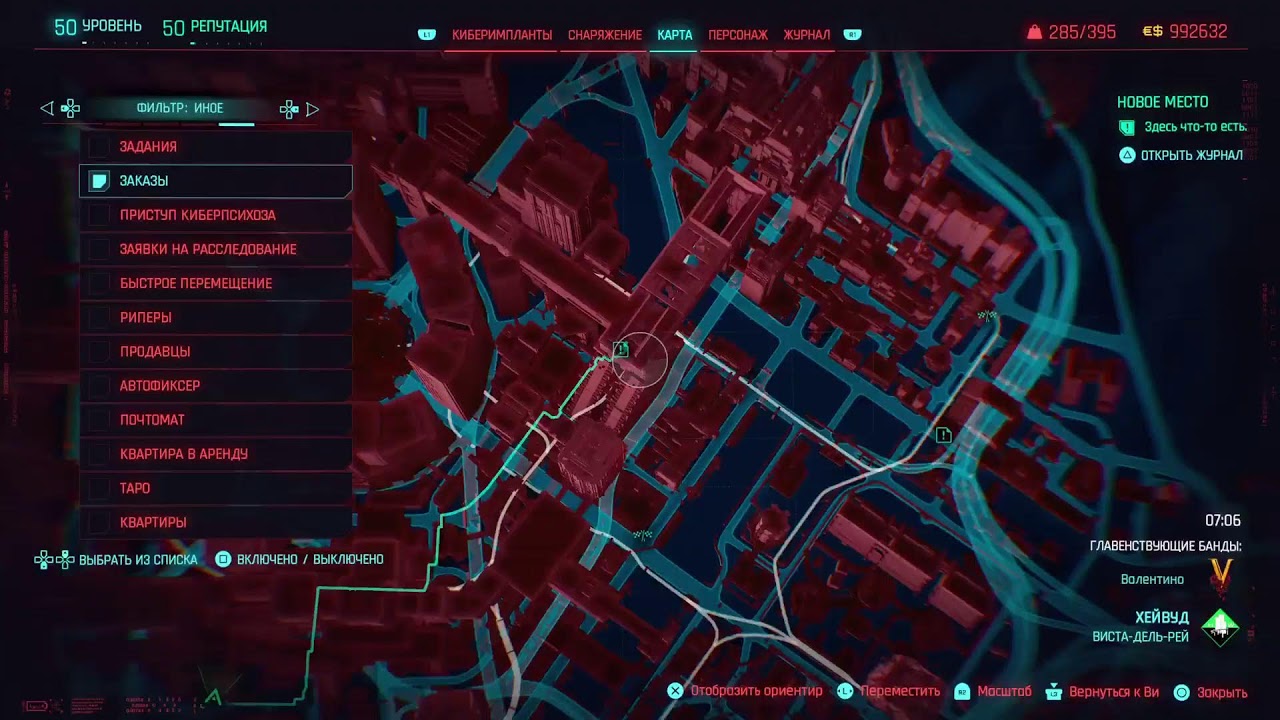Click the '50 Репутация' indicator
Viewport: 1280px width, 720px height.
[215, 27]
